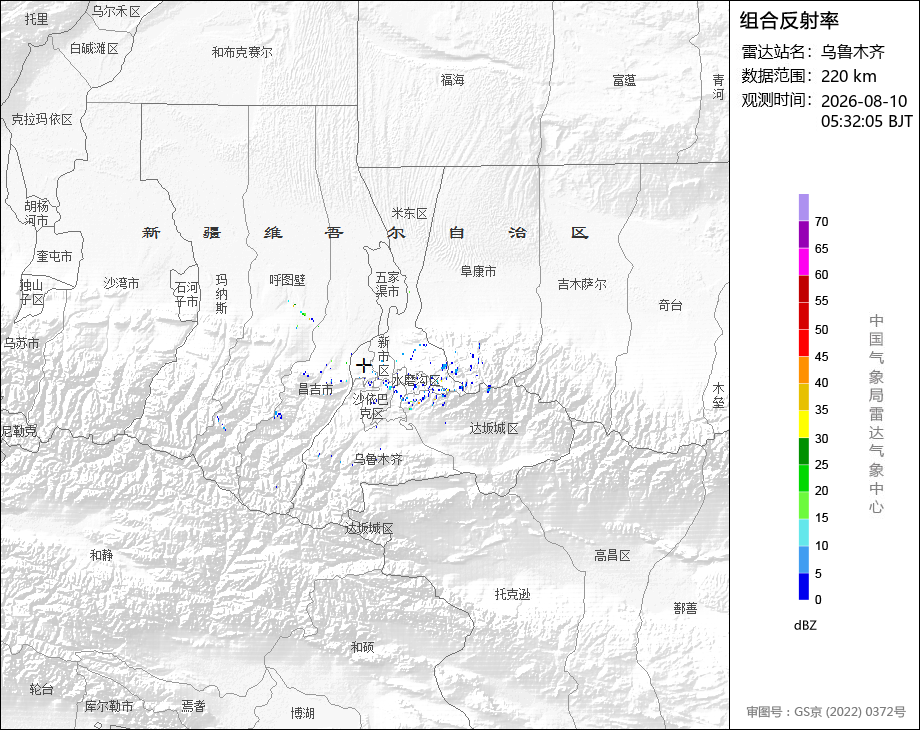Select the yellow 30 dBZ legend color
Image resolution: width=920 pixels, height=730 pixels.
[x=804, y=424]
